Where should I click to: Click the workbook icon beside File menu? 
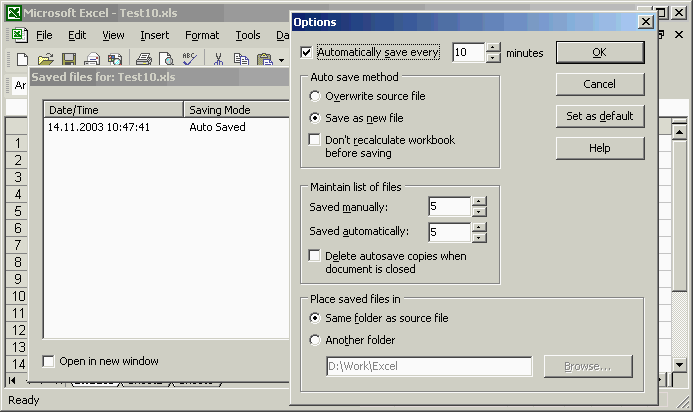(19, 35)
